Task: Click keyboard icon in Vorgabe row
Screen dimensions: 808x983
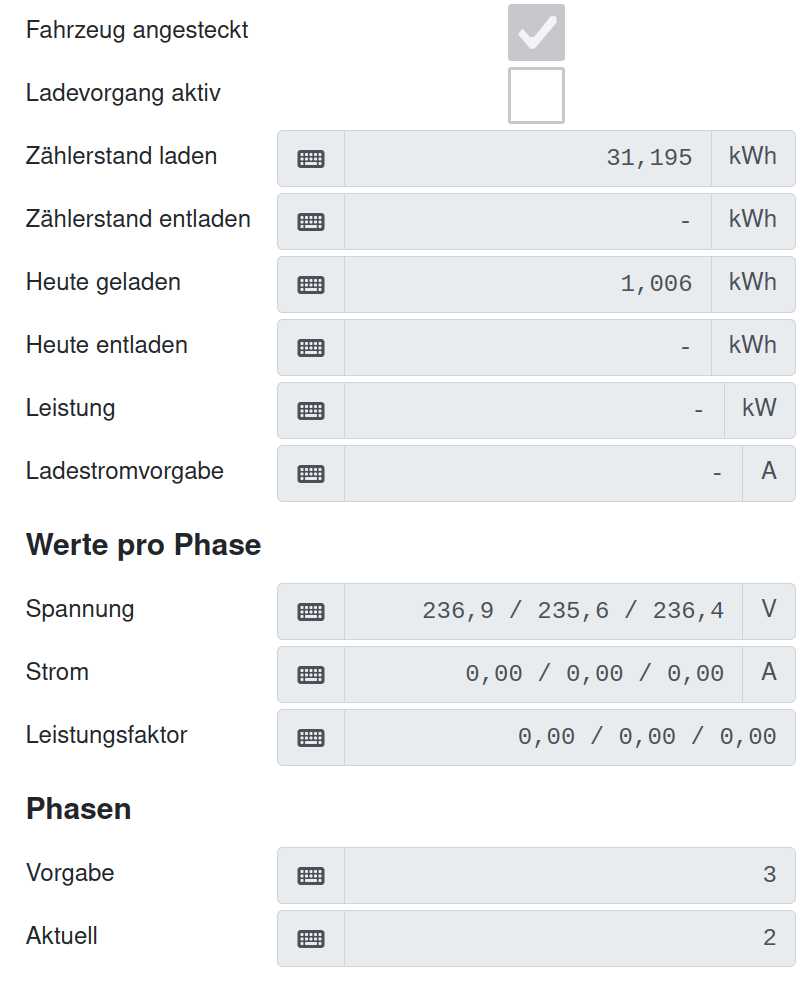Action: [311, 875]
